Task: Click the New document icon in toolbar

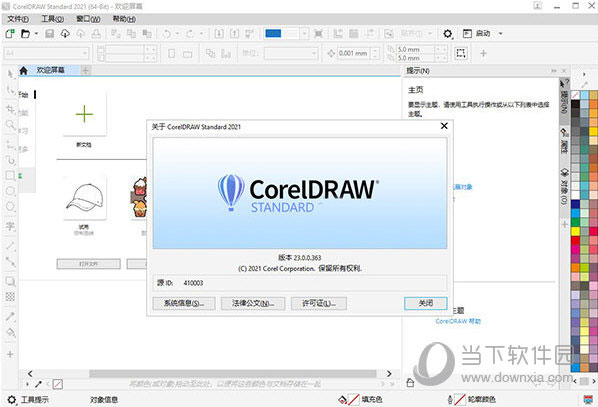Action: point(10,34)
